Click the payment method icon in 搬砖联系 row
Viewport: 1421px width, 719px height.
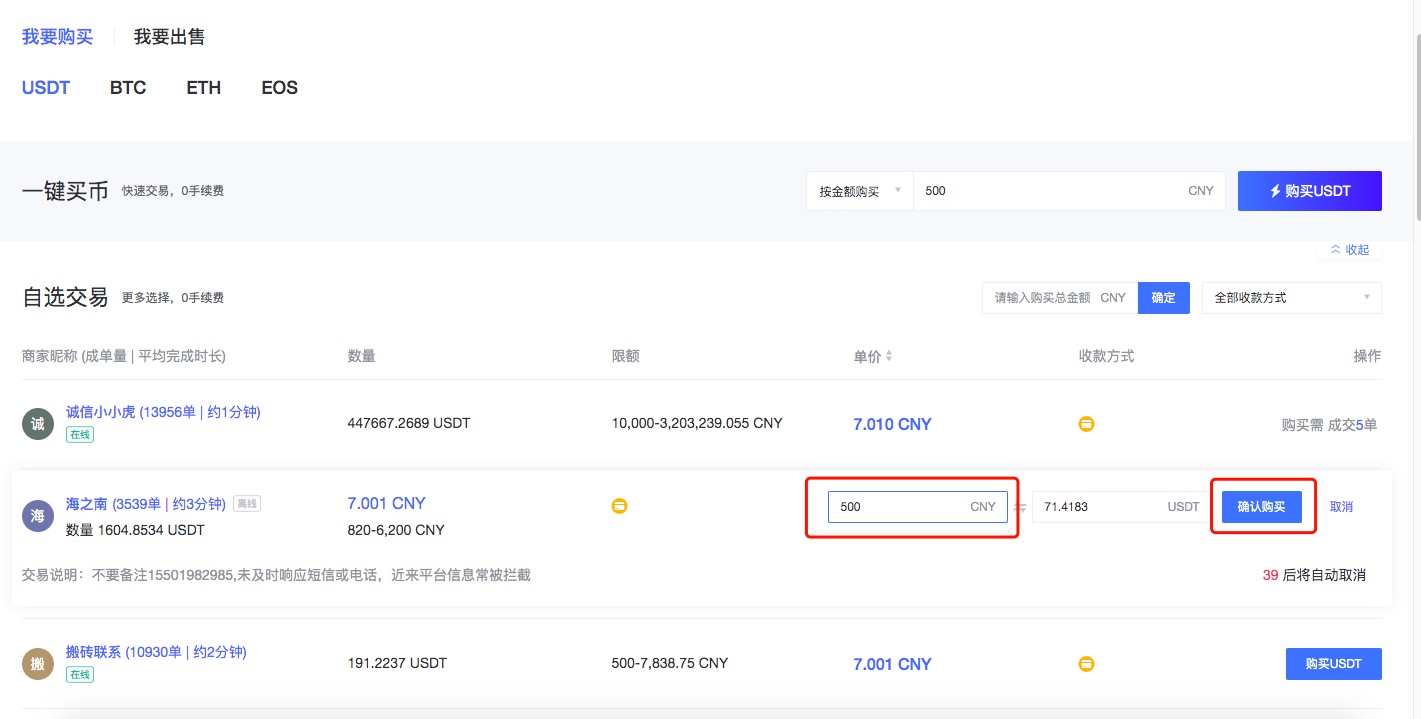(x=1086, y=663)
